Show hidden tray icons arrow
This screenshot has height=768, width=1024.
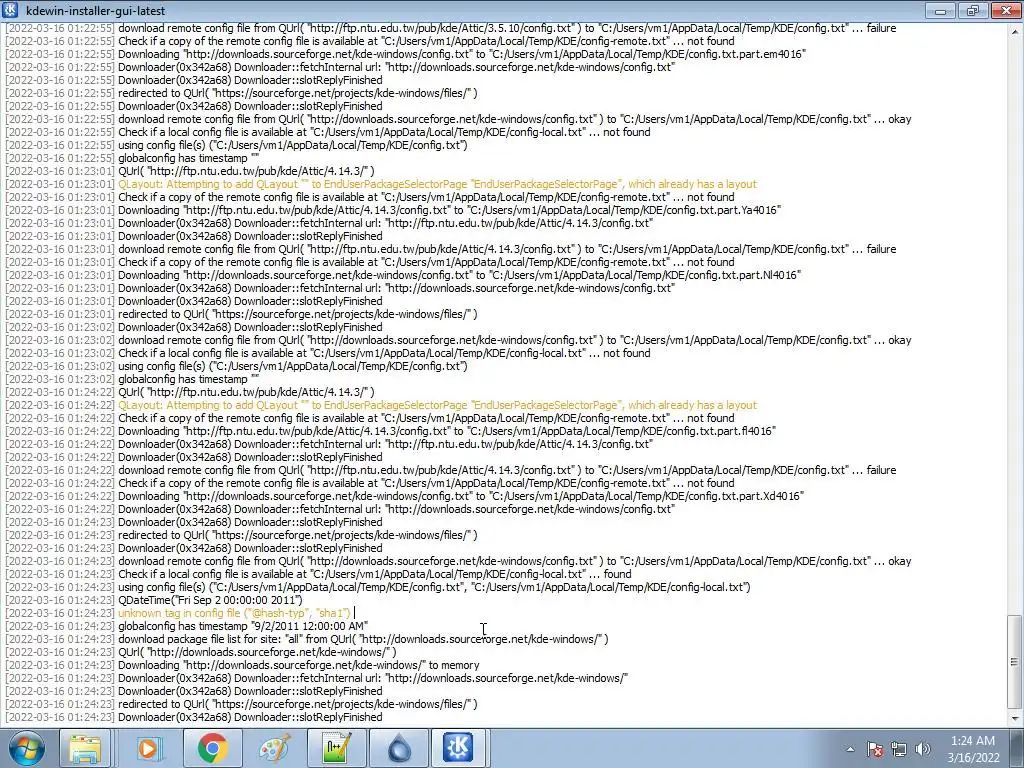coord(850,749)
